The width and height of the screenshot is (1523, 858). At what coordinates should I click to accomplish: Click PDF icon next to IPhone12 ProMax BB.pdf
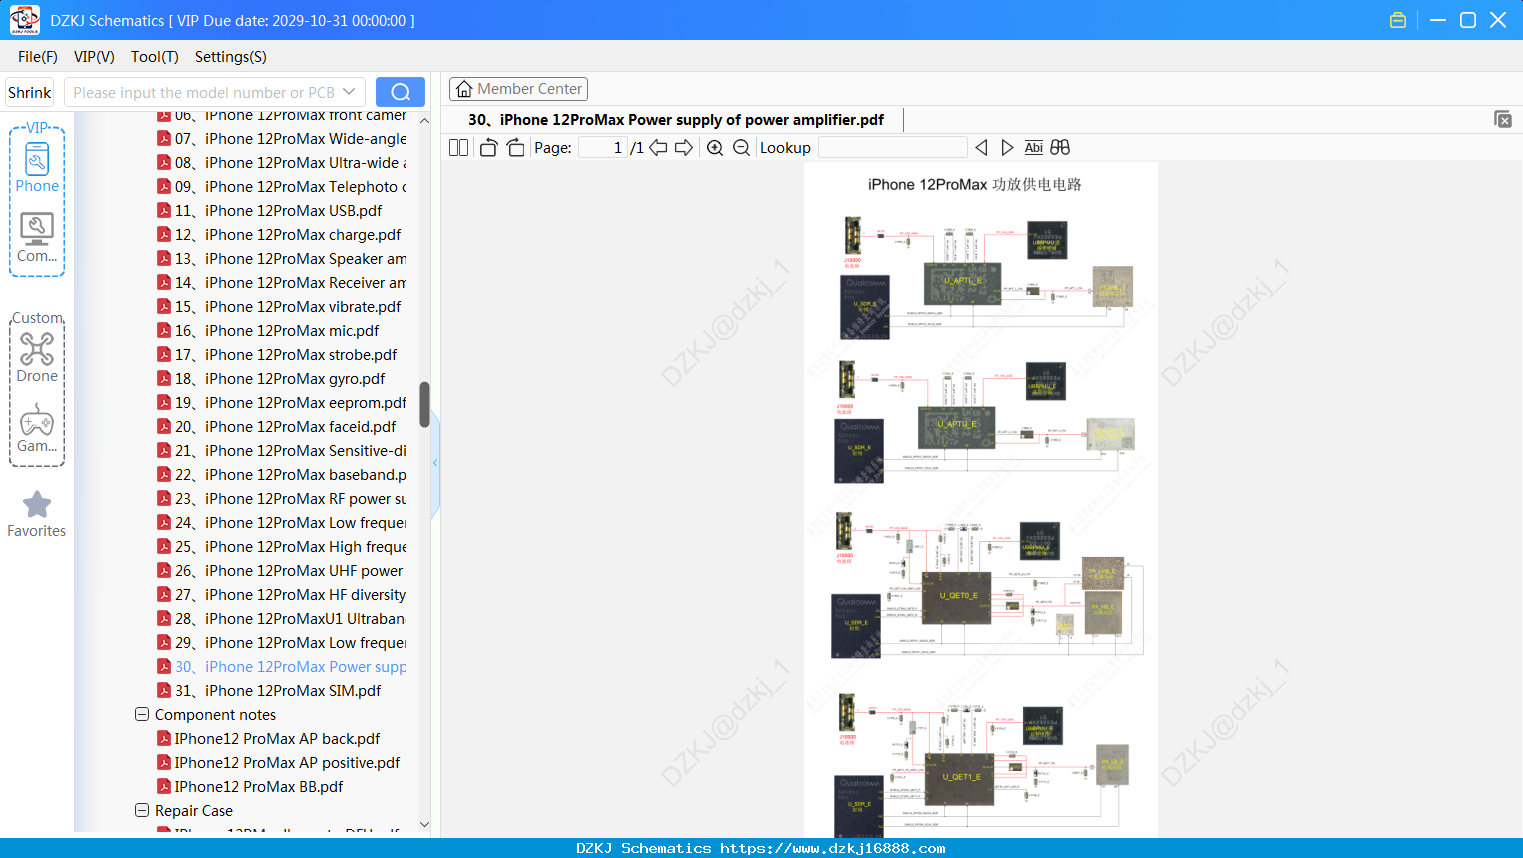tap(164, 787)
